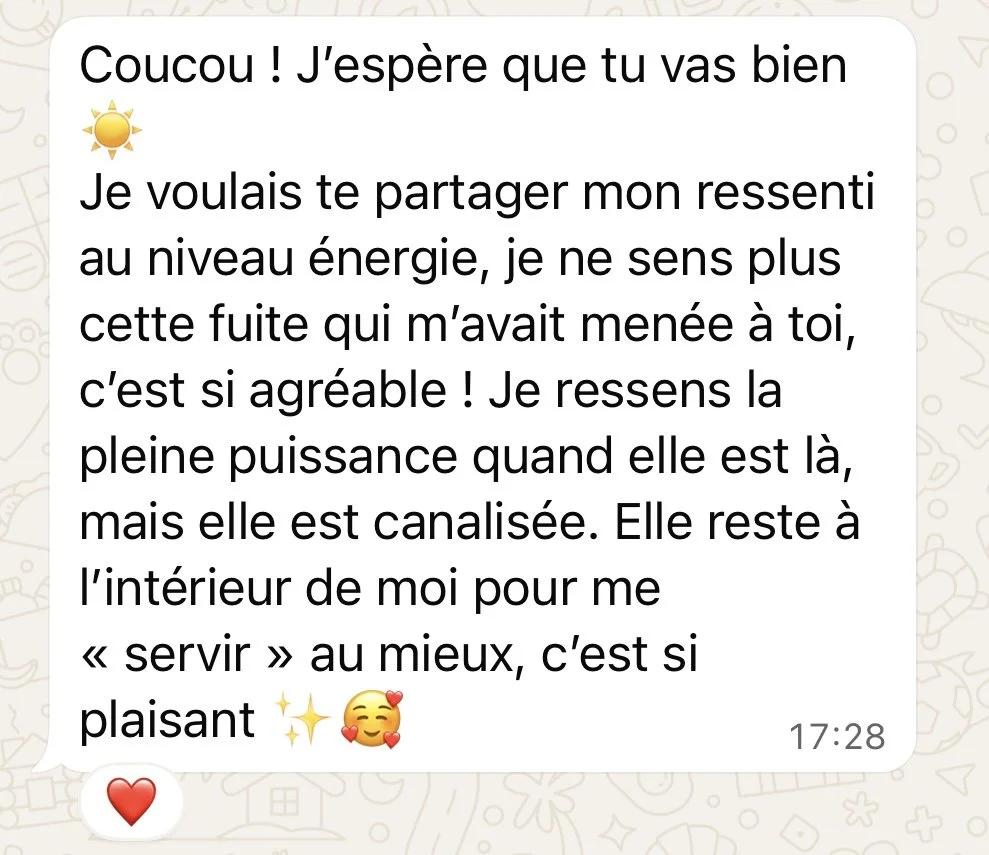989x855 pixels.
Task: Click the quoted word servir
Action: [x=187, y=655]
